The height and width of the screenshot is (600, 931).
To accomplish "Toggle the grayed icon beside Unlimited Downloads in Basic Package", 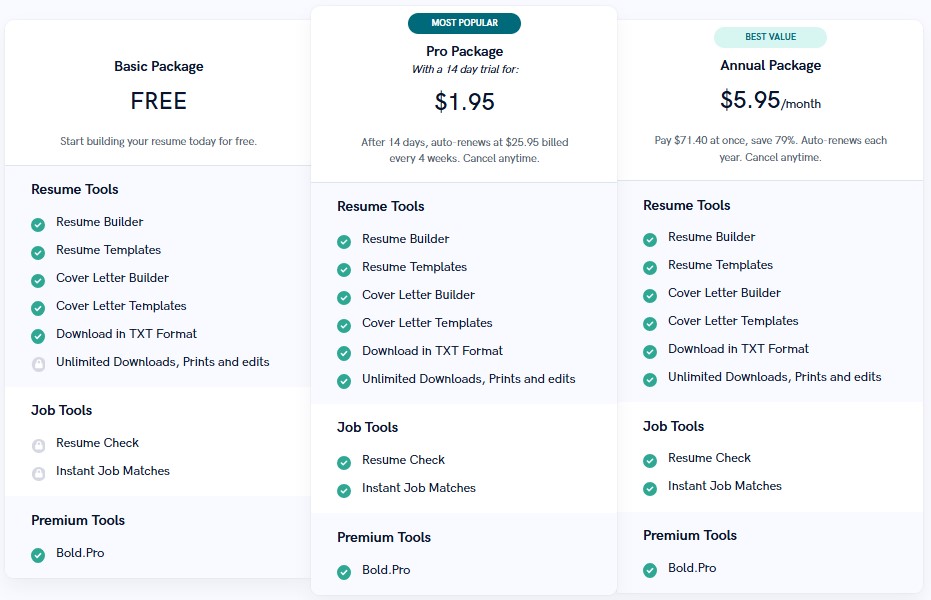I will pos(38,362).
